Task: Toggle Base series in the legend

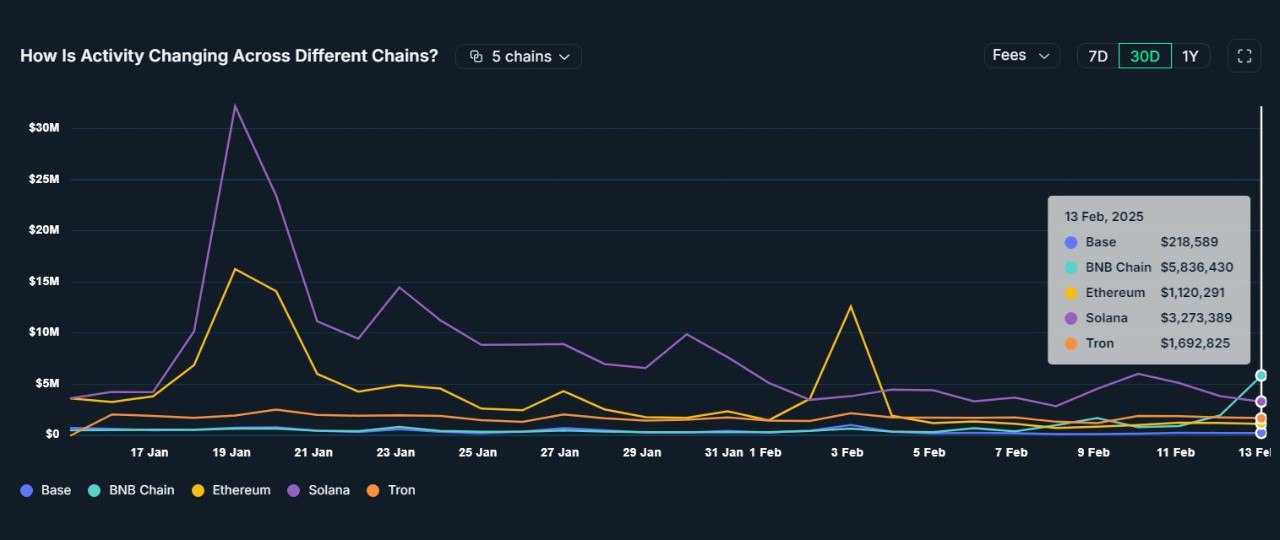Action: click(46, 490)
